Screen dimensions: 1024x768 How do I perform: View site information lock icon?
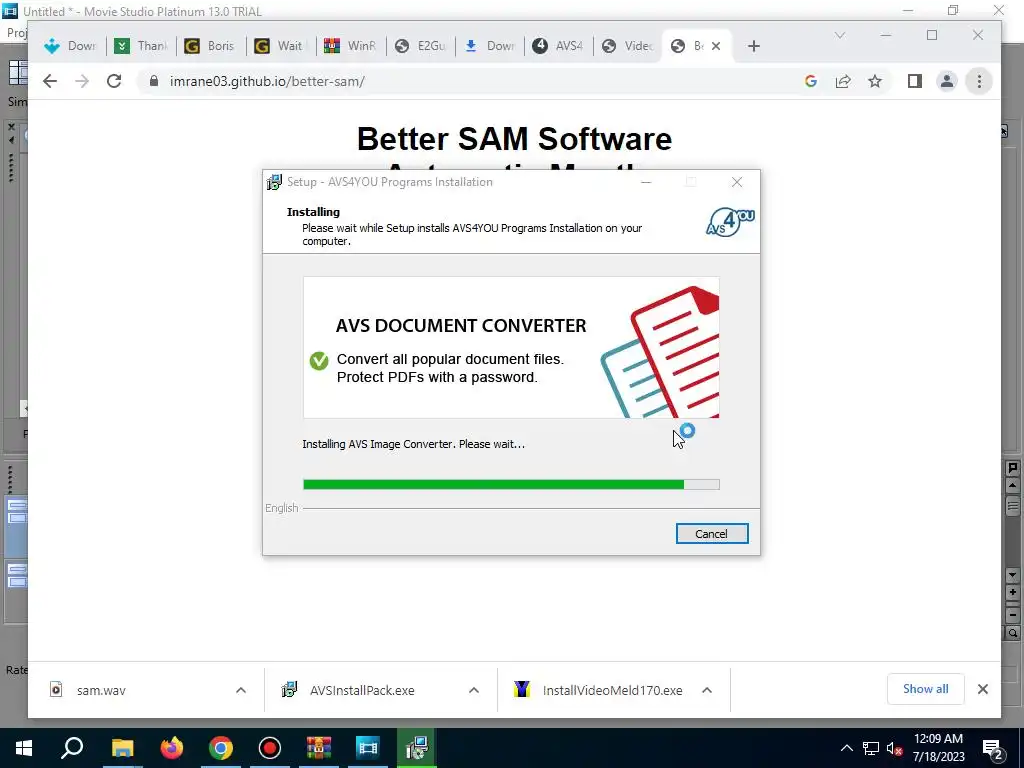(153, 81)
